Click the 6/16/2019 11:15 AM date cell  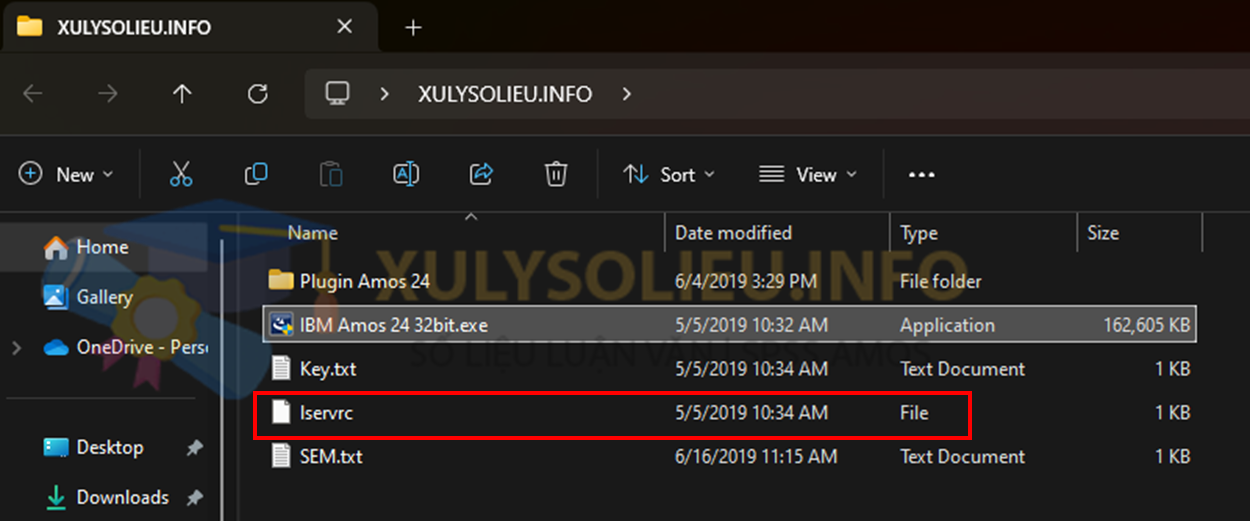coord(756,457)
